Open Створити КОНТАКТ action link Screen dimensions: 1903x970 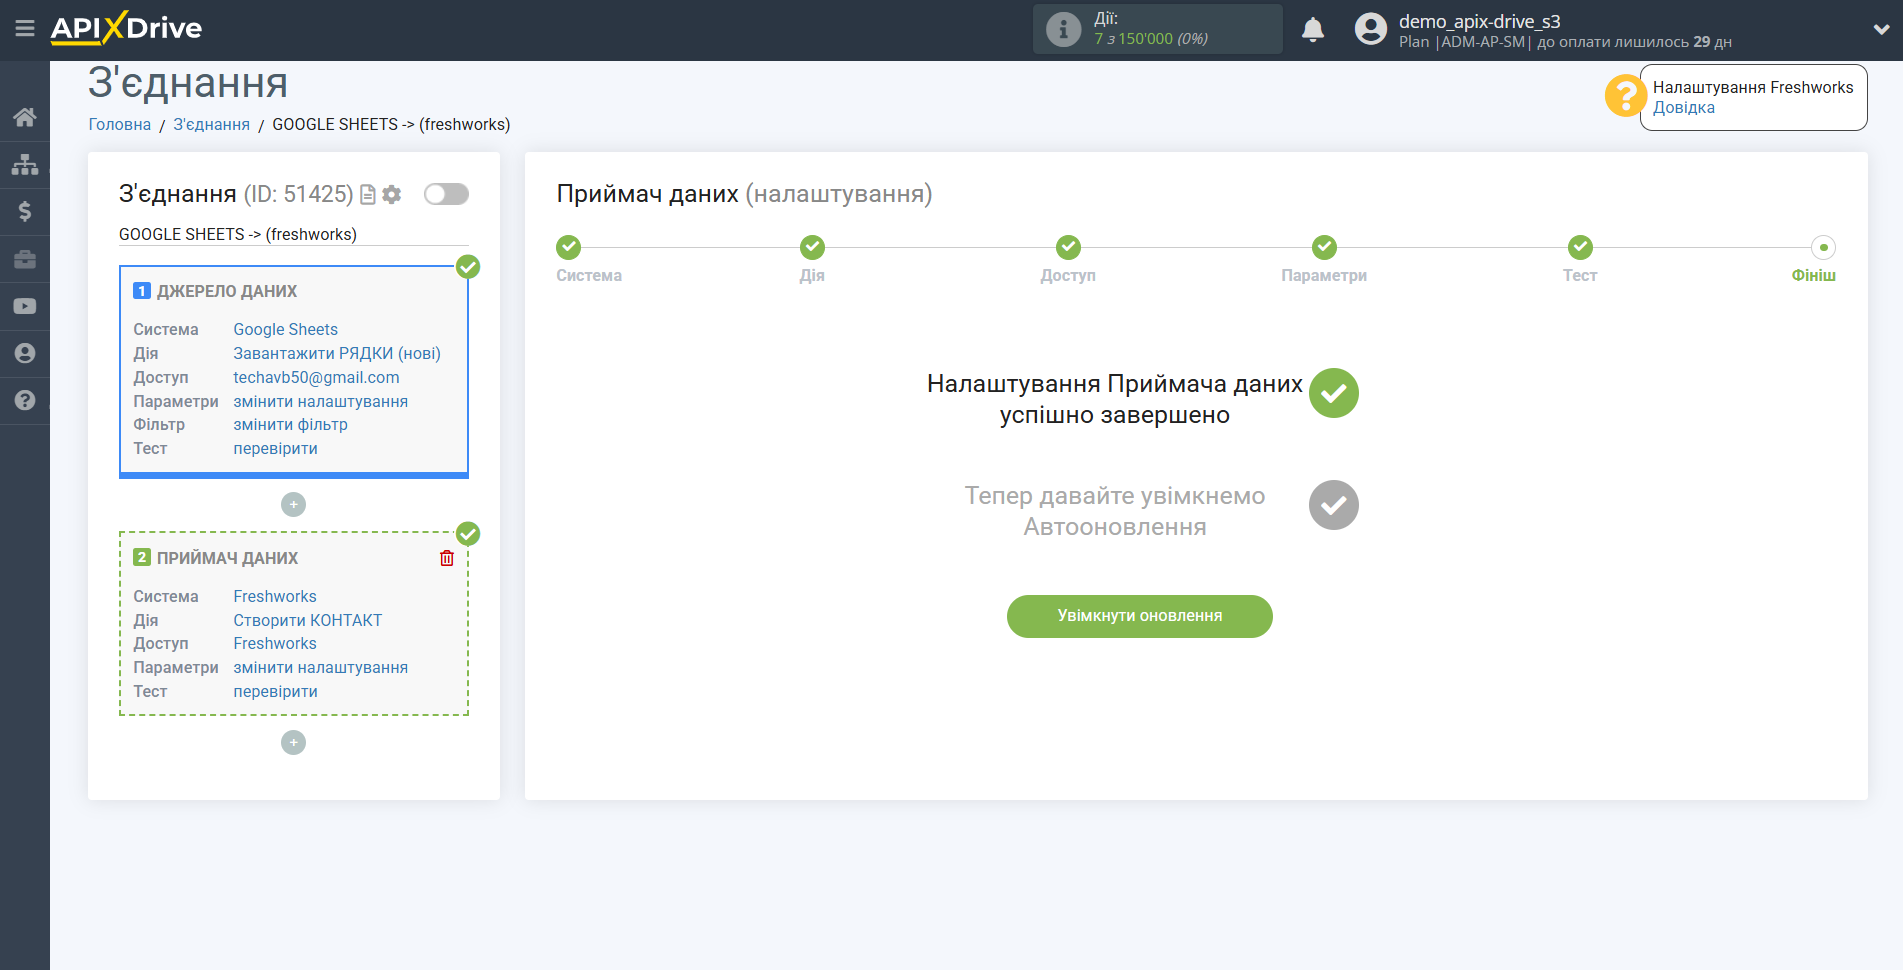pos(307,621)
